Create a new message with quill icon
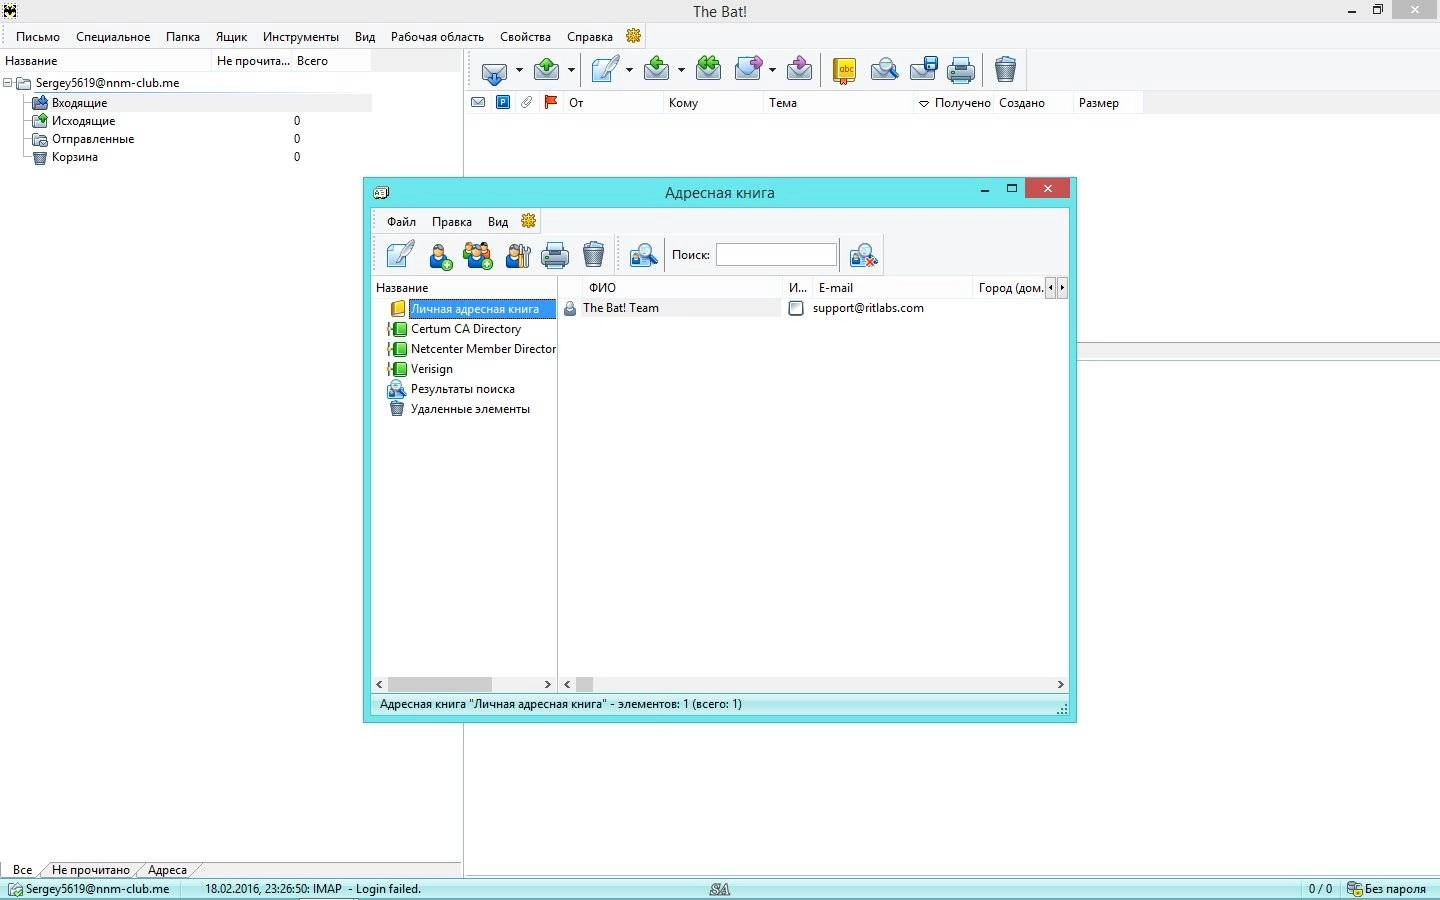Viewport: 1440px width, 900px height. click(x=605, y=70)
